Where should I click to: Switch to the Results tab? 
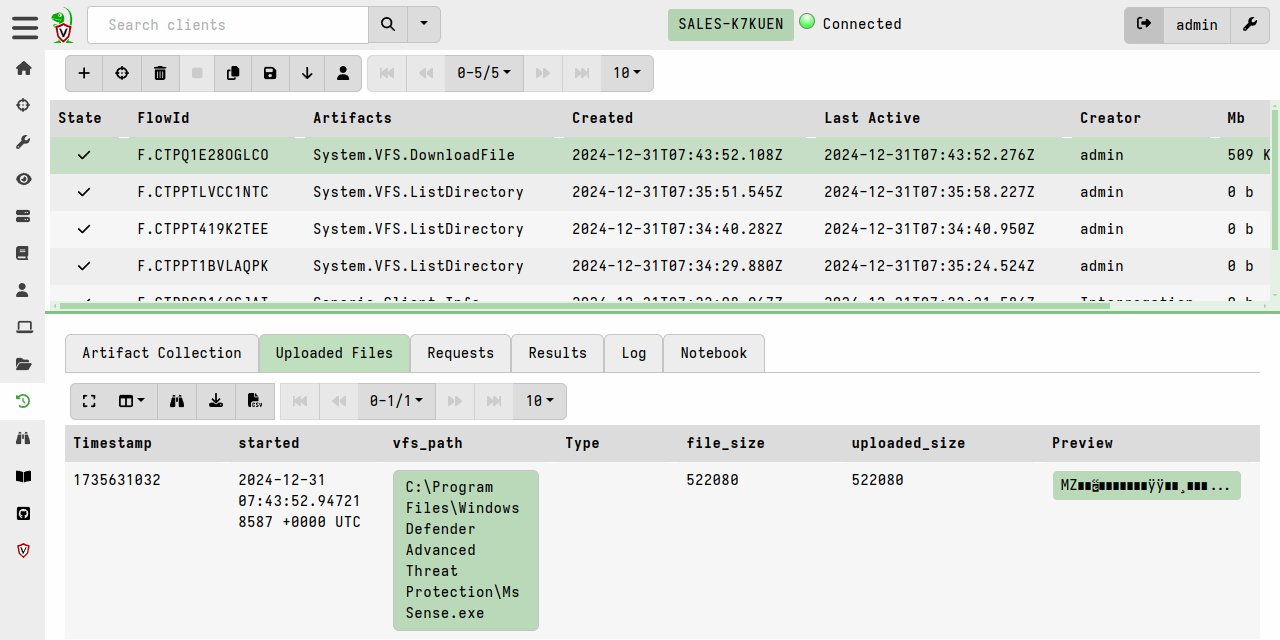pos(557,353)
